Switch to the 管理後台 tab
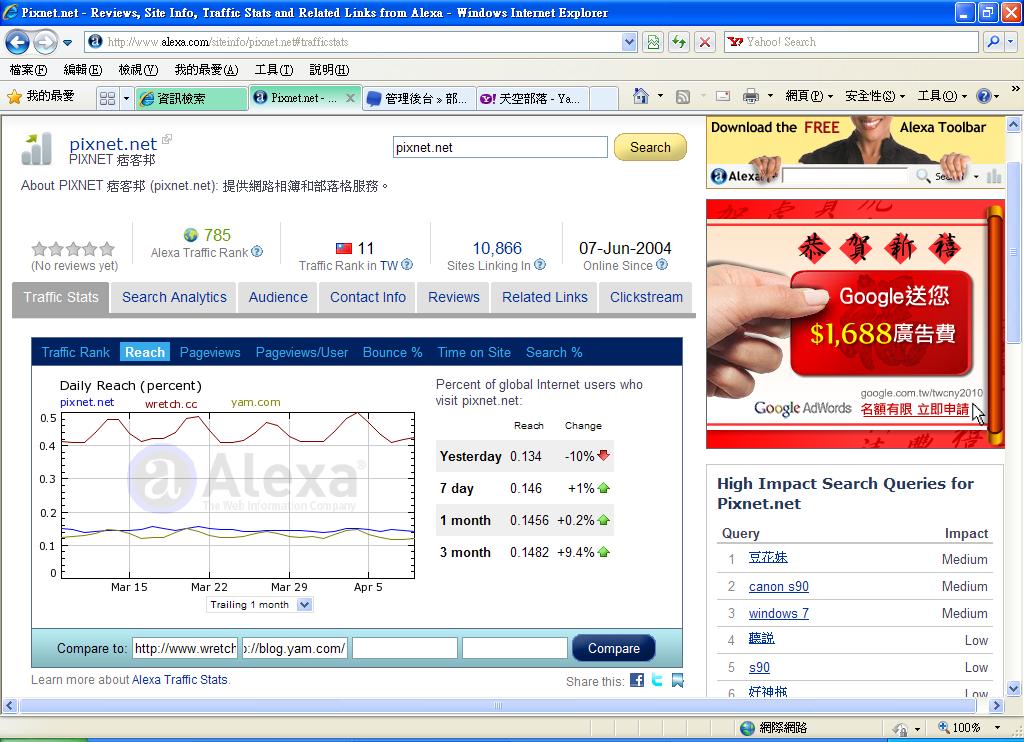 [x=419, y=99]
